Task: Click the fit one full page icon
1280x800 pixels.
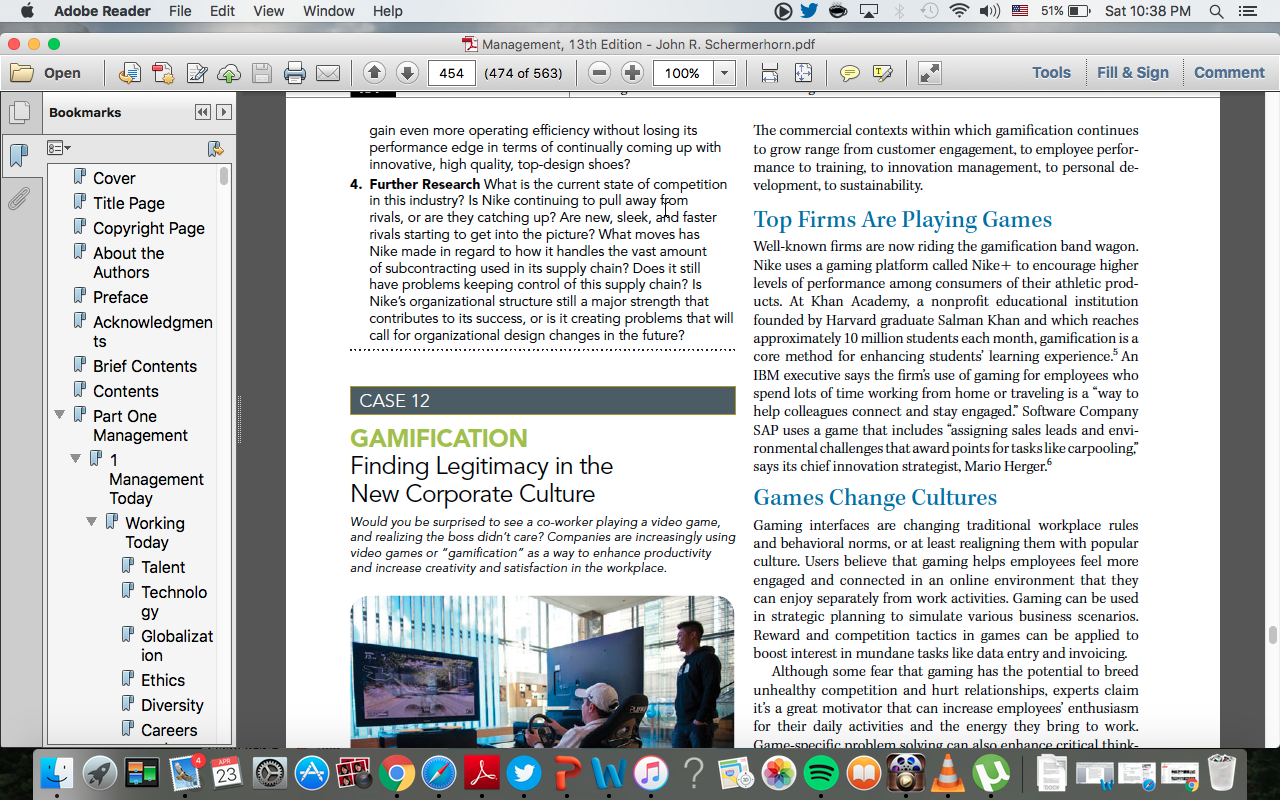Action: point(803,73)
